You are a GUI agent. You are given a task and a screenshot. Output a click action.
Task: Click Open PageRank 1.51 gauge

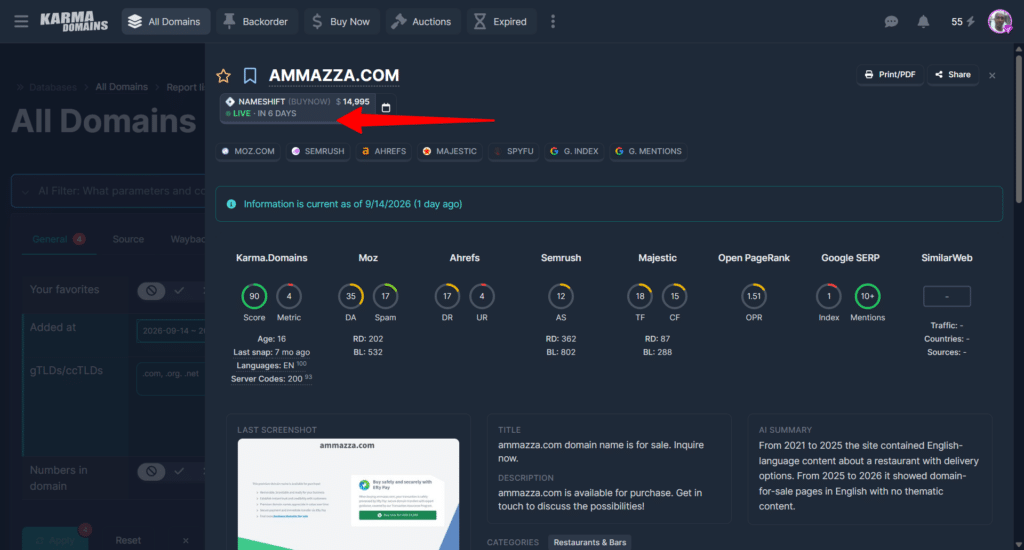(x=754, y=297)
